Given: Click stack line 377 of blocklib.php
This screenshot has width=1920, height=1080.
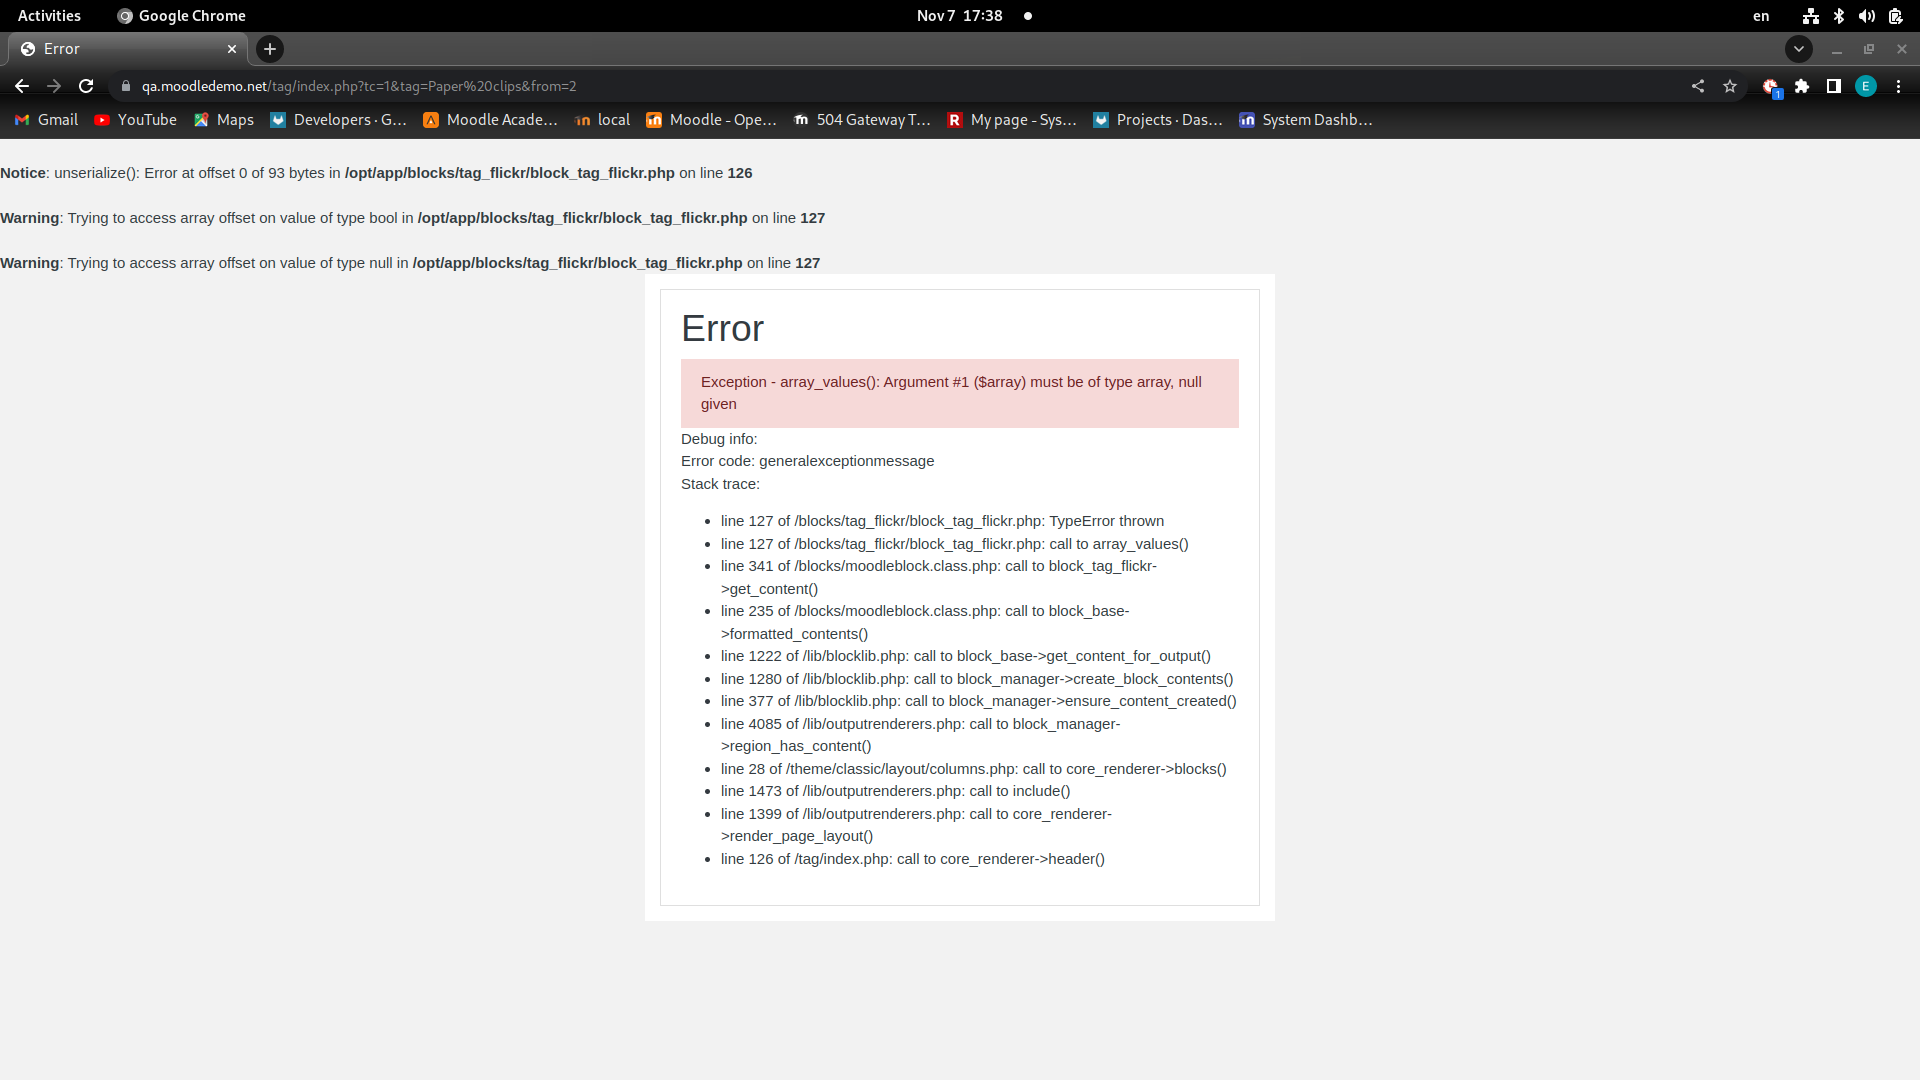Looking at the screenshot, I should coord(978,701).
